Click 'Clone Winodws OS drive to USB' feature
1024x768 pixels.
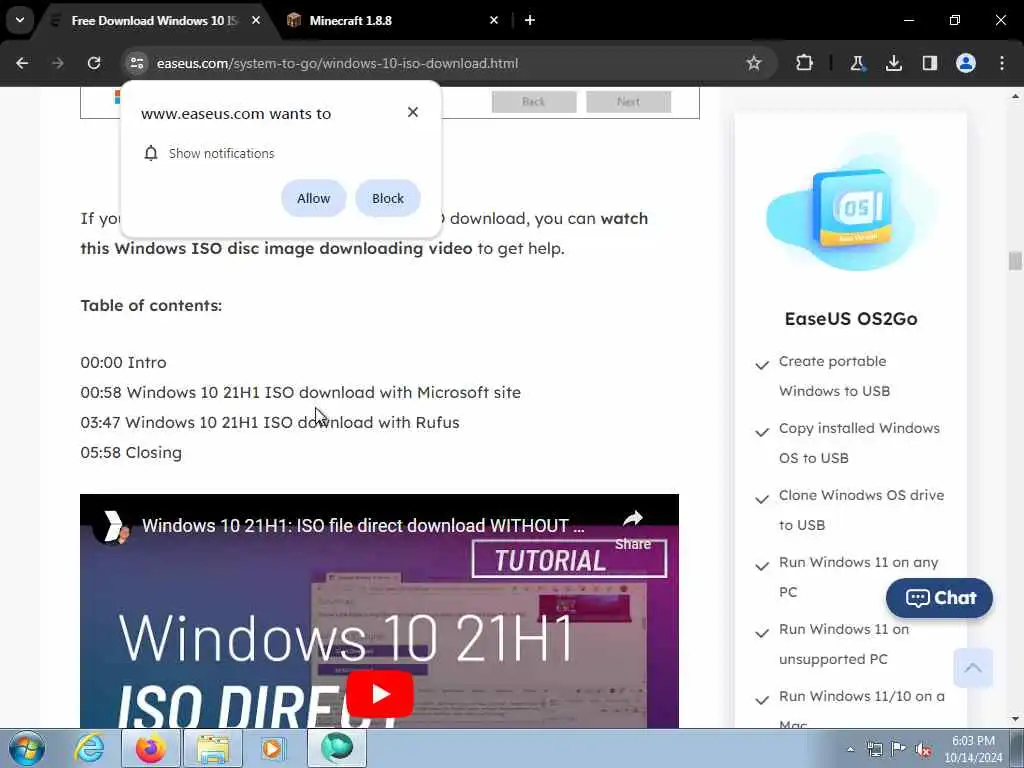861,510
